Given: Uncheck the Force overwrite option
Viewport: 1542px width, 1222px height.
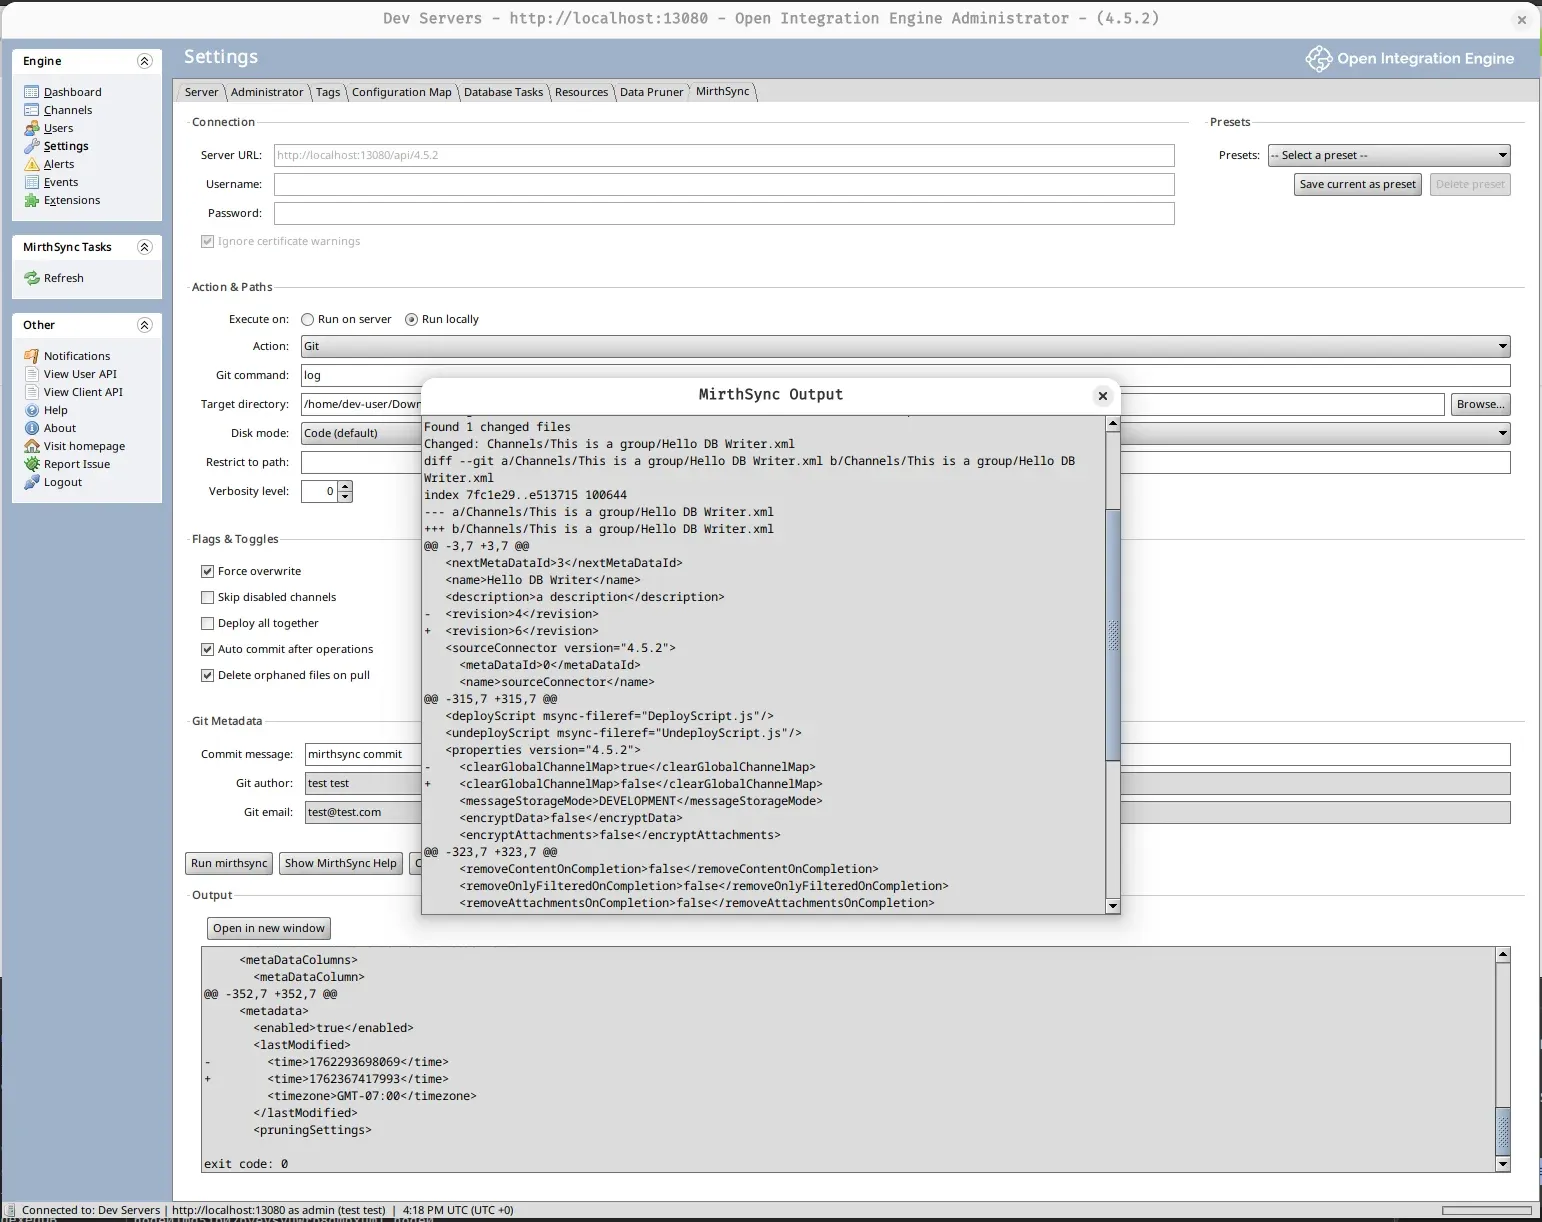Looking at the screenshot, I should pos(207,570).
